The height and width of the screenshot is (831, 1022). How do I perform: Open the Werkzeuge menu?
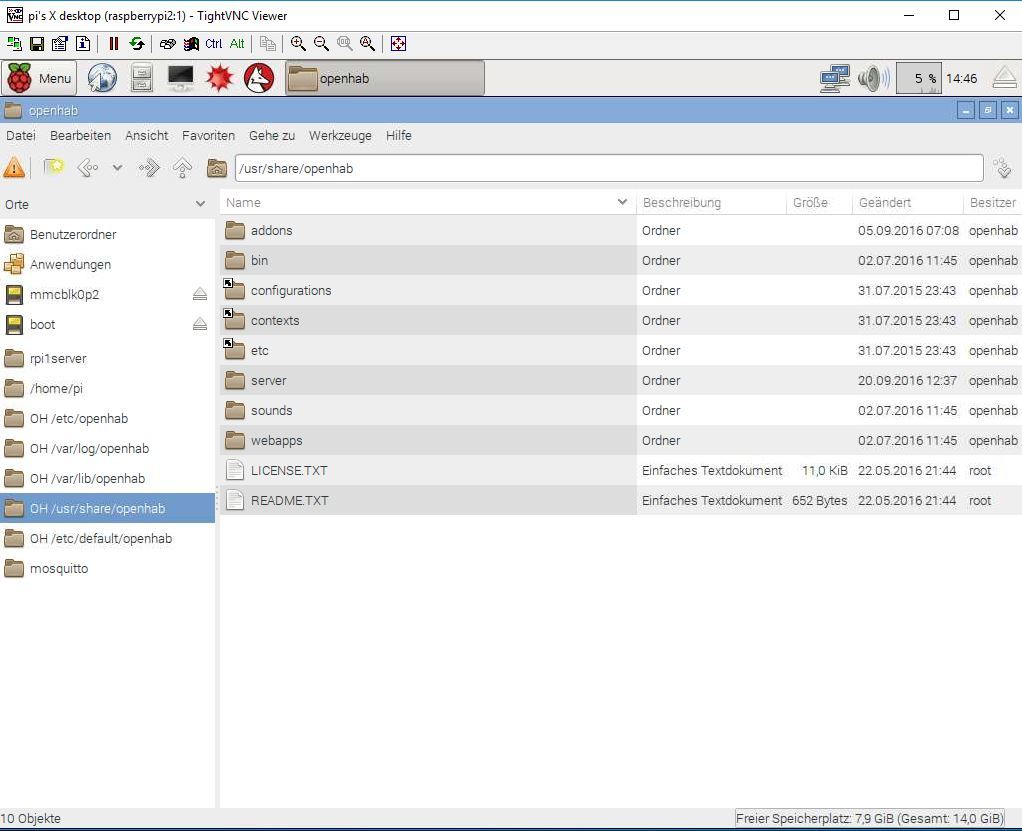[340, 136]
